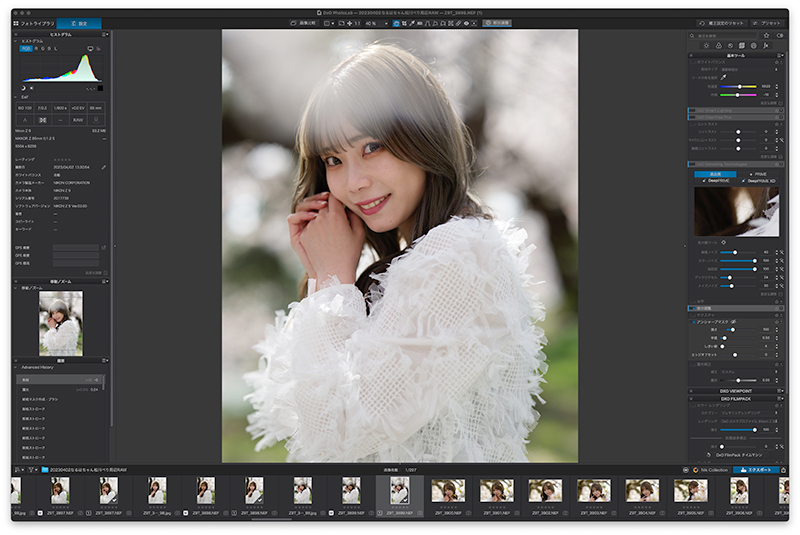Adjust the microcontrast slider handle

tap(738, 140)
